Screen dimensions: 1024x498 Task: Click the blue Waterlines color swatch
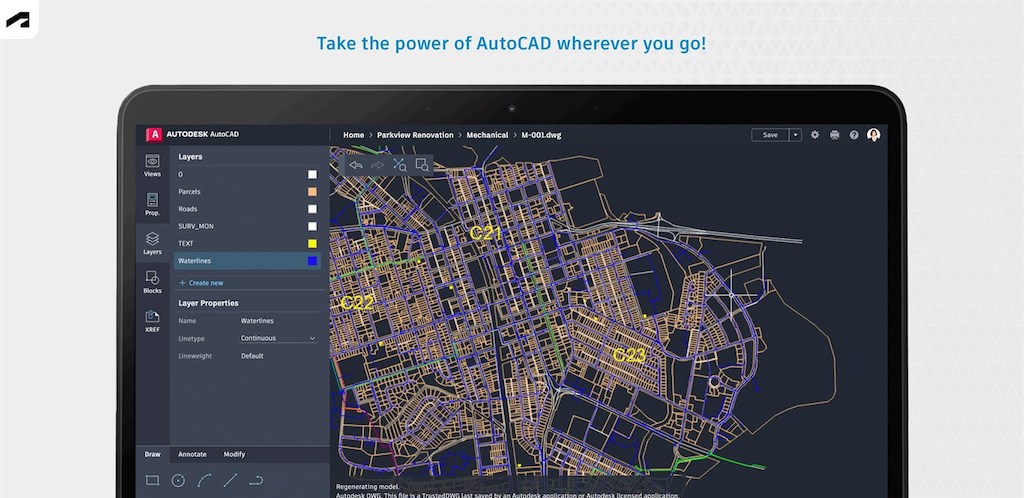pyautogui.click(x=312, y=261)
